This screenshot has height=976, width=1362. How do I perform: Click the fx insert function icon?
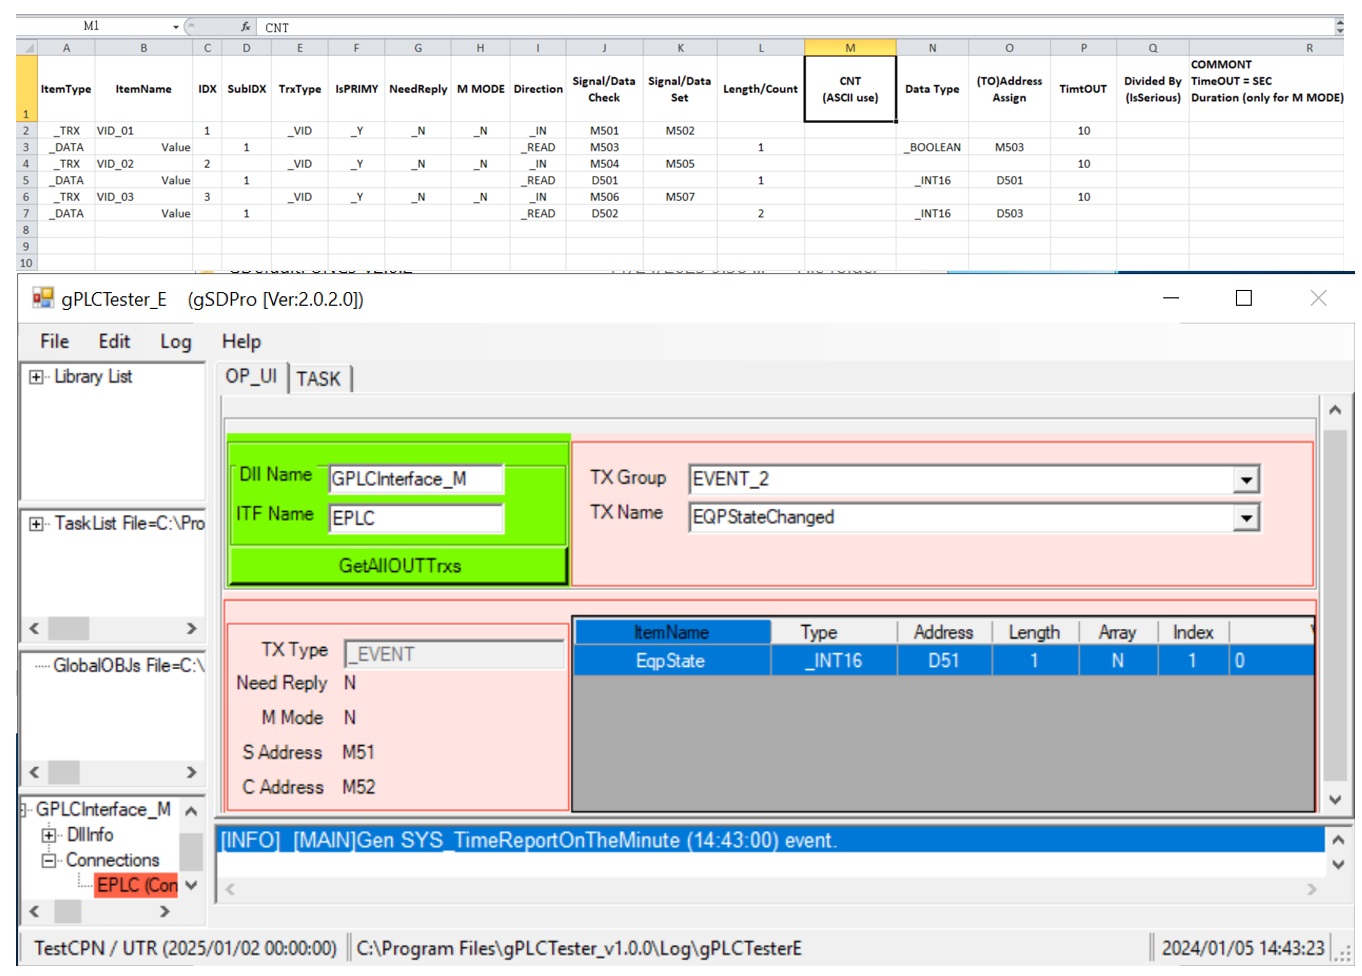click(x=245, y=27)
